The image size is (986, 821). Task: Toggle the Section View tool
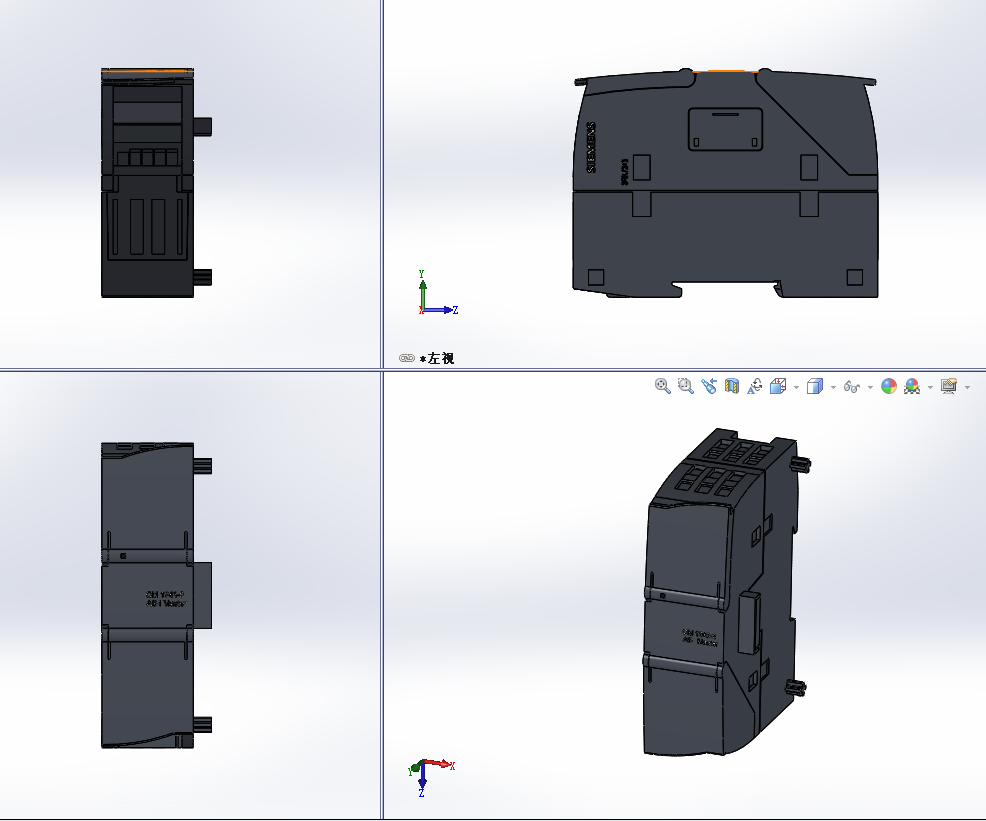(731, 385)
